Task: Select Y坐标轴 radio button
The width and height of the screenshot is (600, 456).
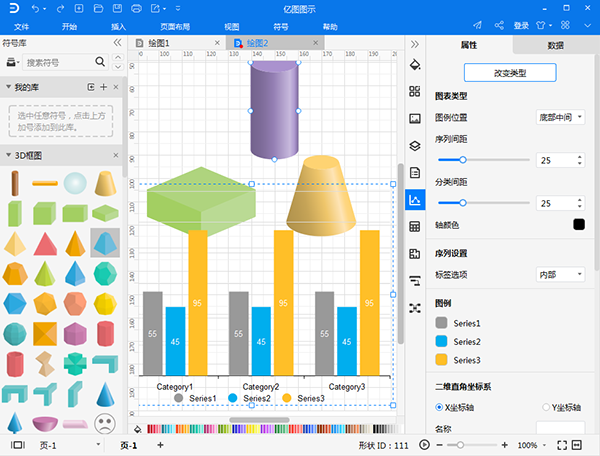Action: point(546,407)
